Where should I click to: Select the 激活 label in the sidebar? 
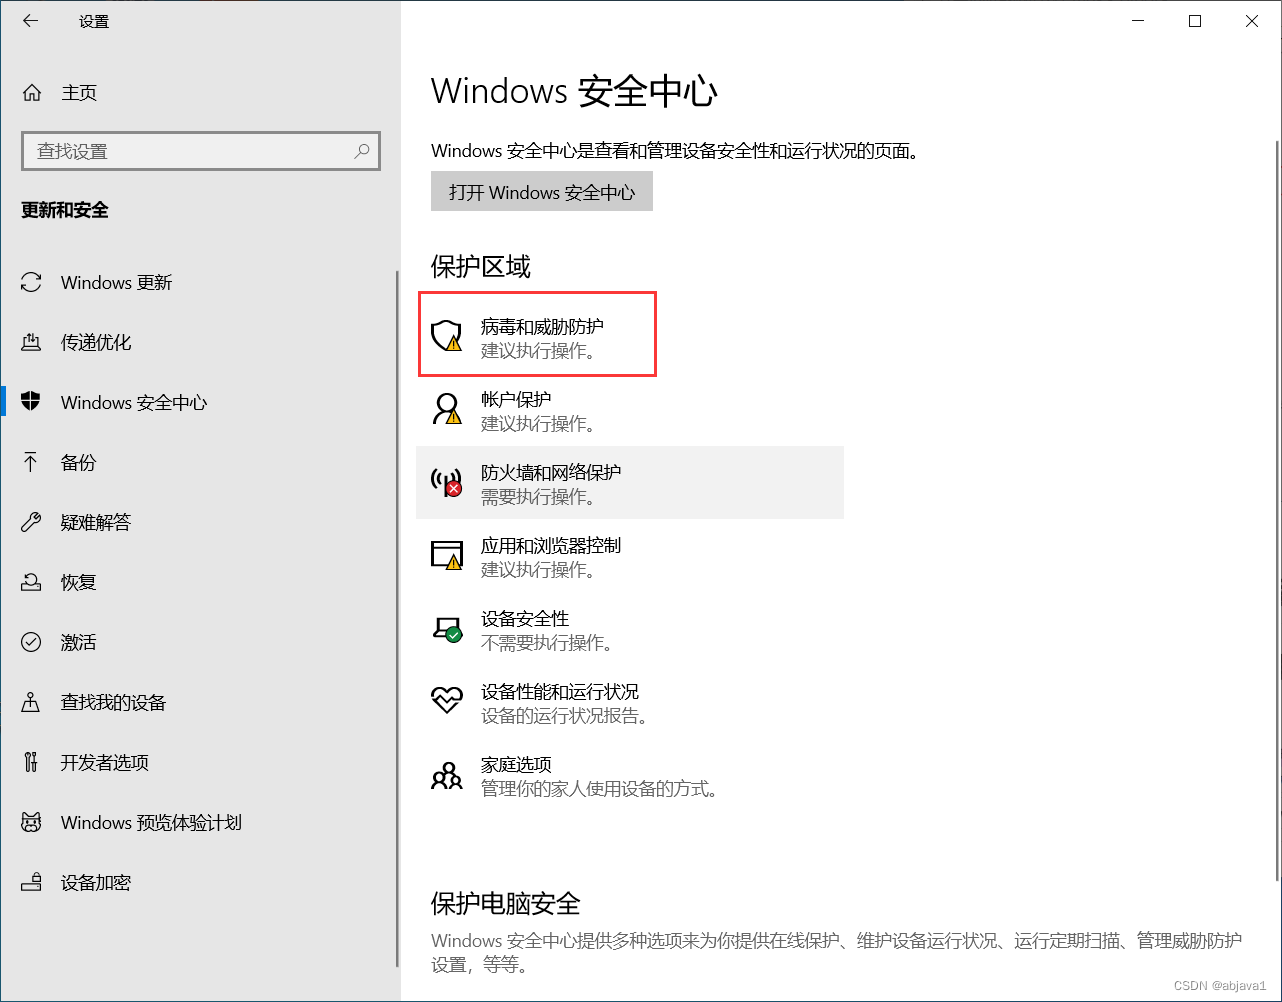click(x=79, y=643)
